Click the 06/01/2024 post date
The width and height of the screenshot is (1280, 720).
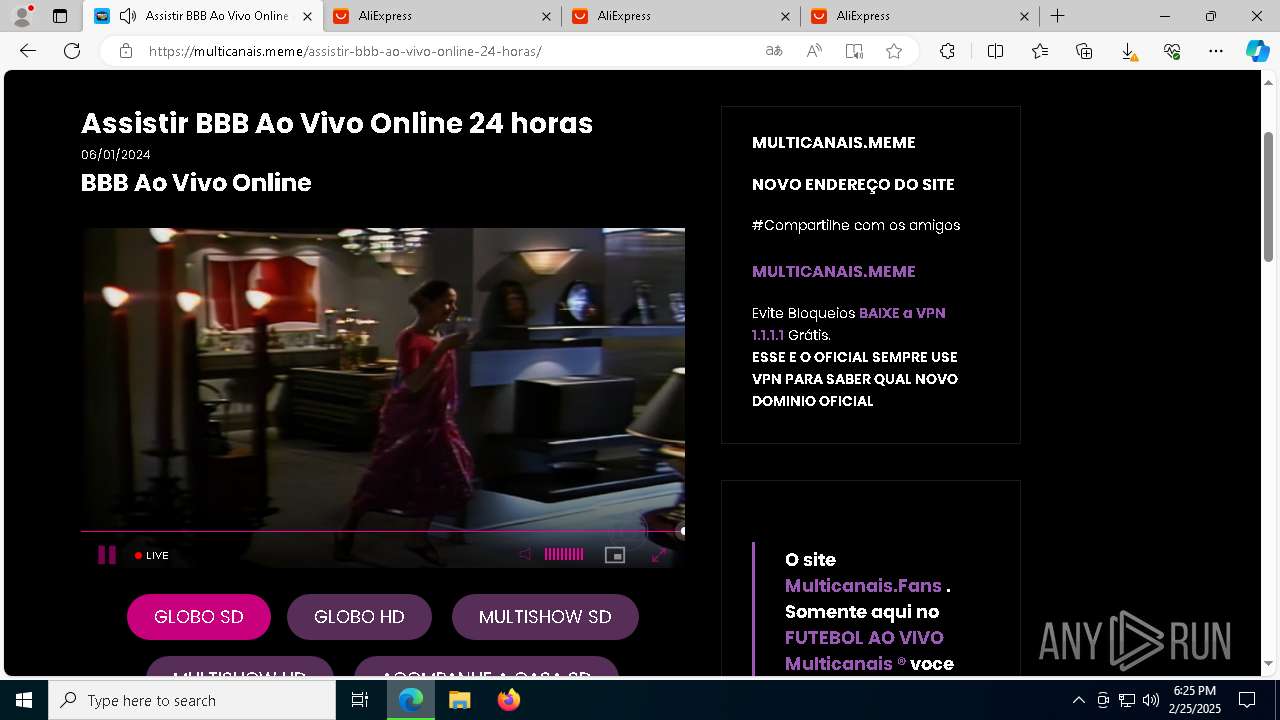tap(116, 154)
